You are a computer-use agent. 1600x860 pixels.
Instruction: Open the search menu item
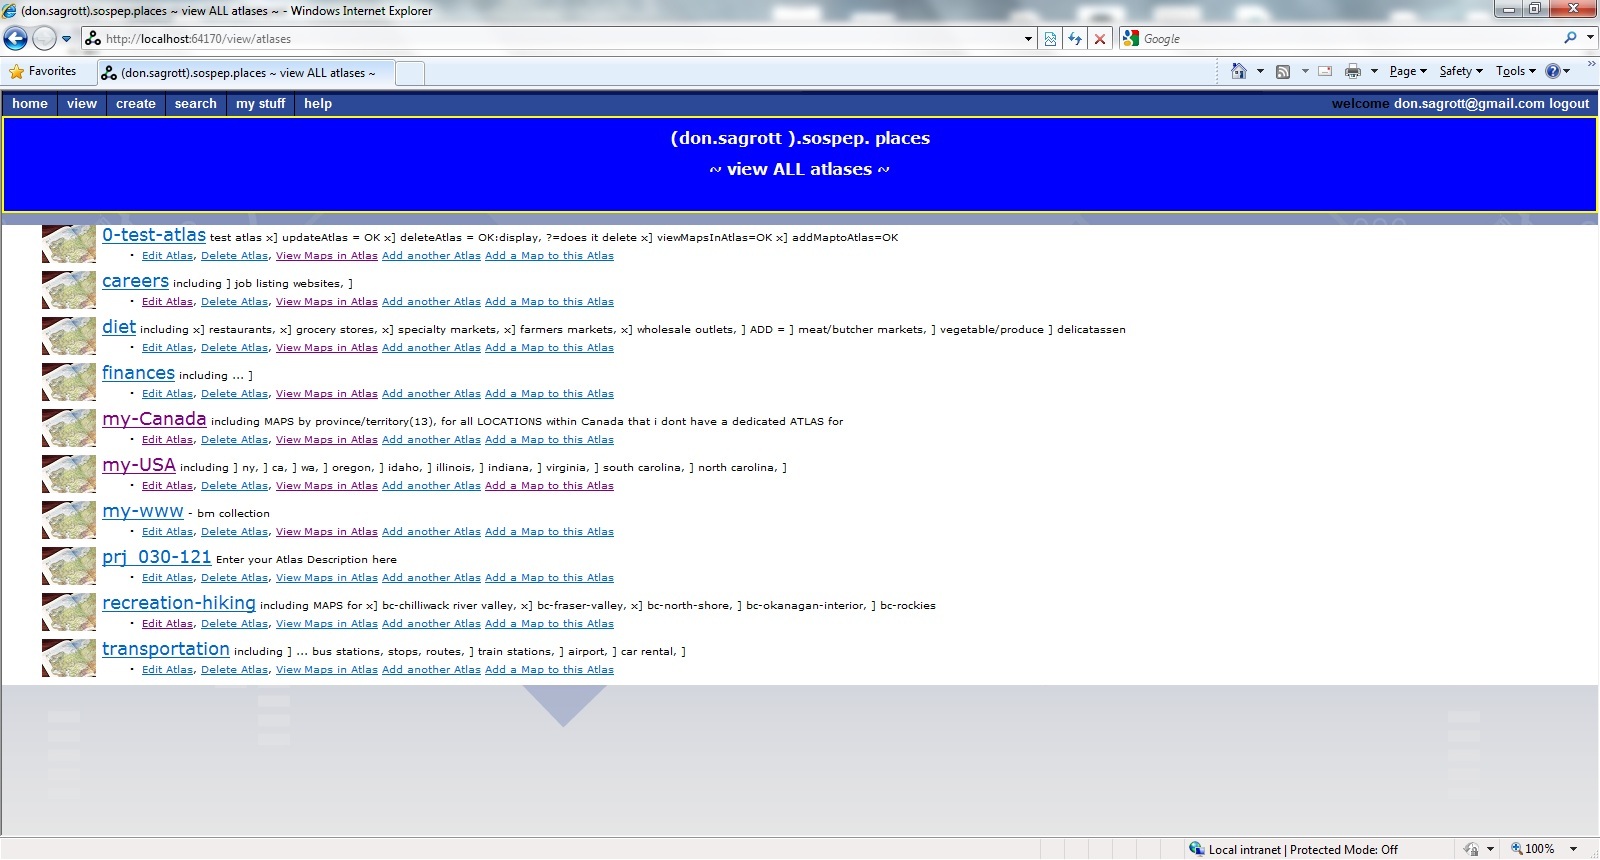click(196, 103)
